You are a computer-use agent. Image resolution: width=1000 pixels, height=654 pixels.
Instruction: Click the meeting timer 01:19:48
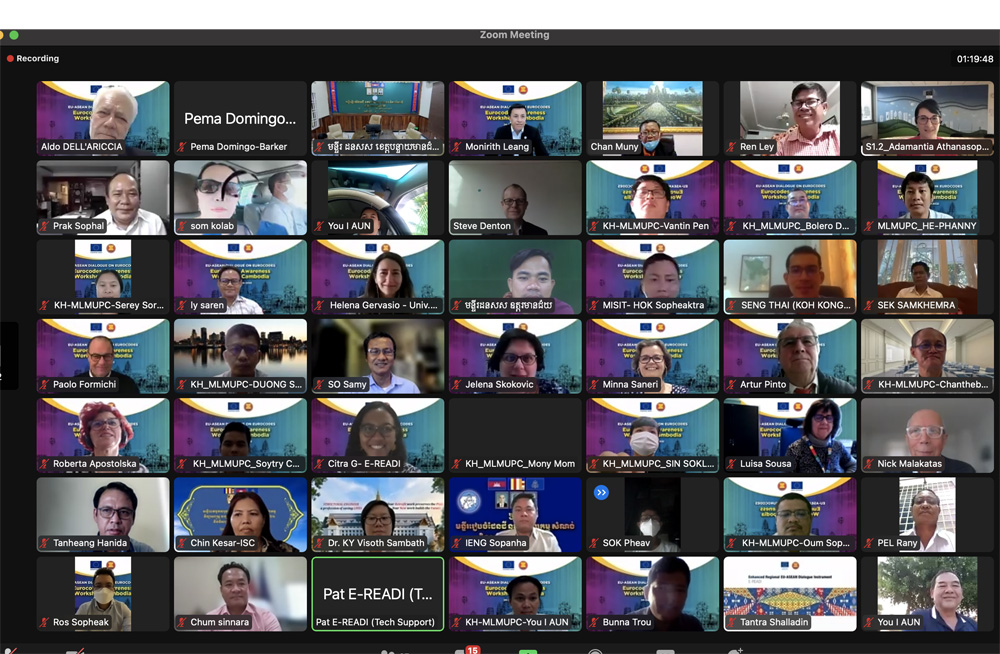click(x=974, y=59)
